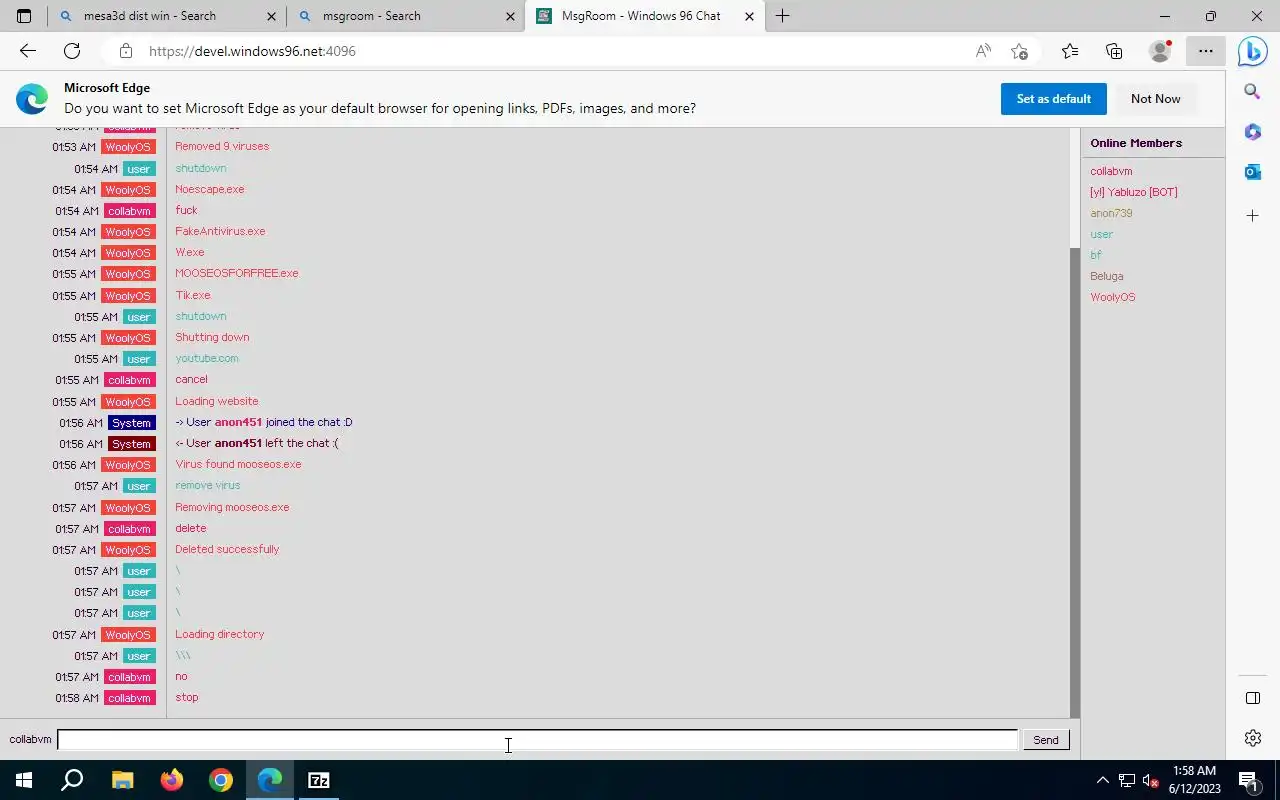Viewport: 1280px width, 800px height.
Task: Open 7-Zip from the taskbar
Action: pyautogui.click(x=319, y=780)
